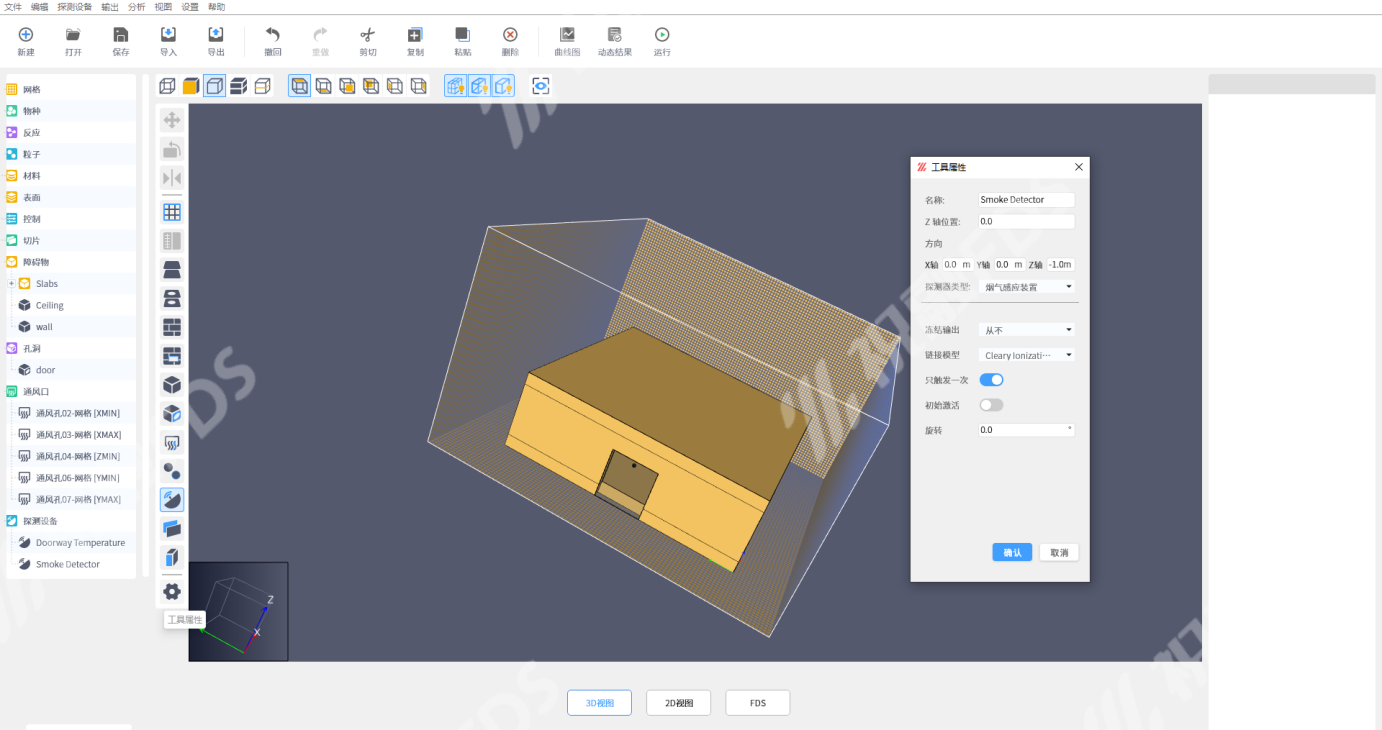Turn on the 初始激活 switch

pyautogui.click(x=991, y=405)
